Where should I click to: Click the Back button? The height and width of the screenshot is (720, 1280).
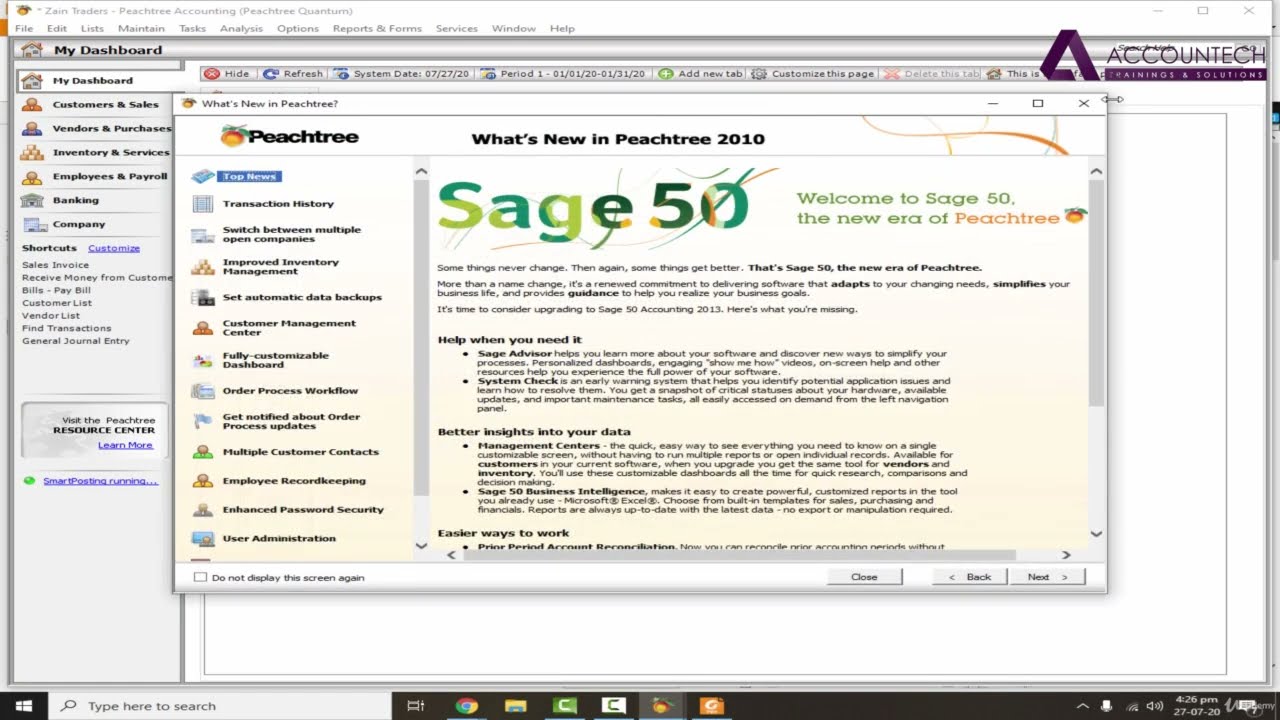pos(970,577)
